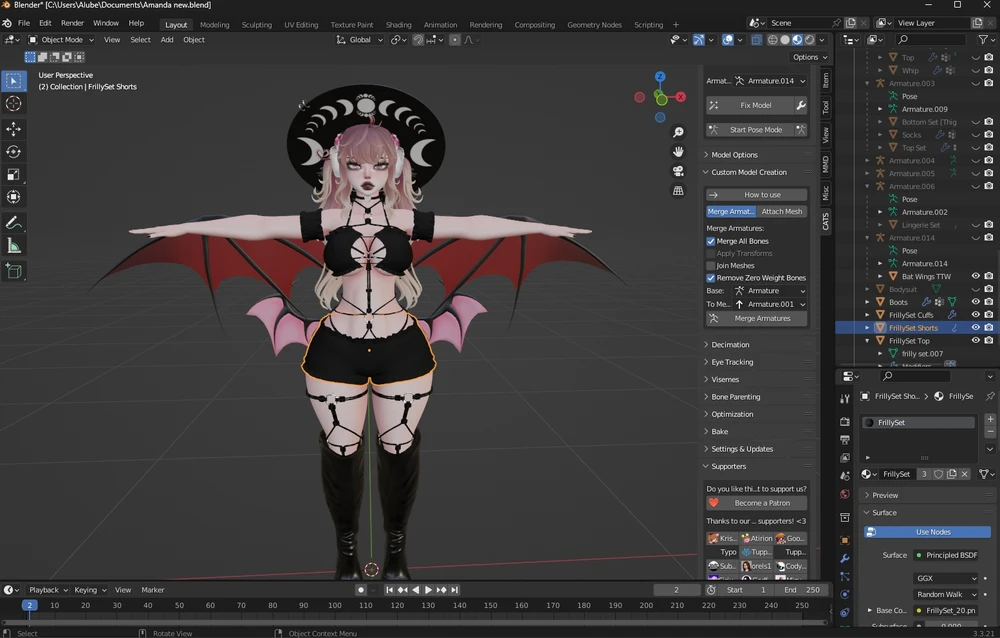
Task: Click the current frame number field
Action: pyautogui.click(x=676, y=590)
